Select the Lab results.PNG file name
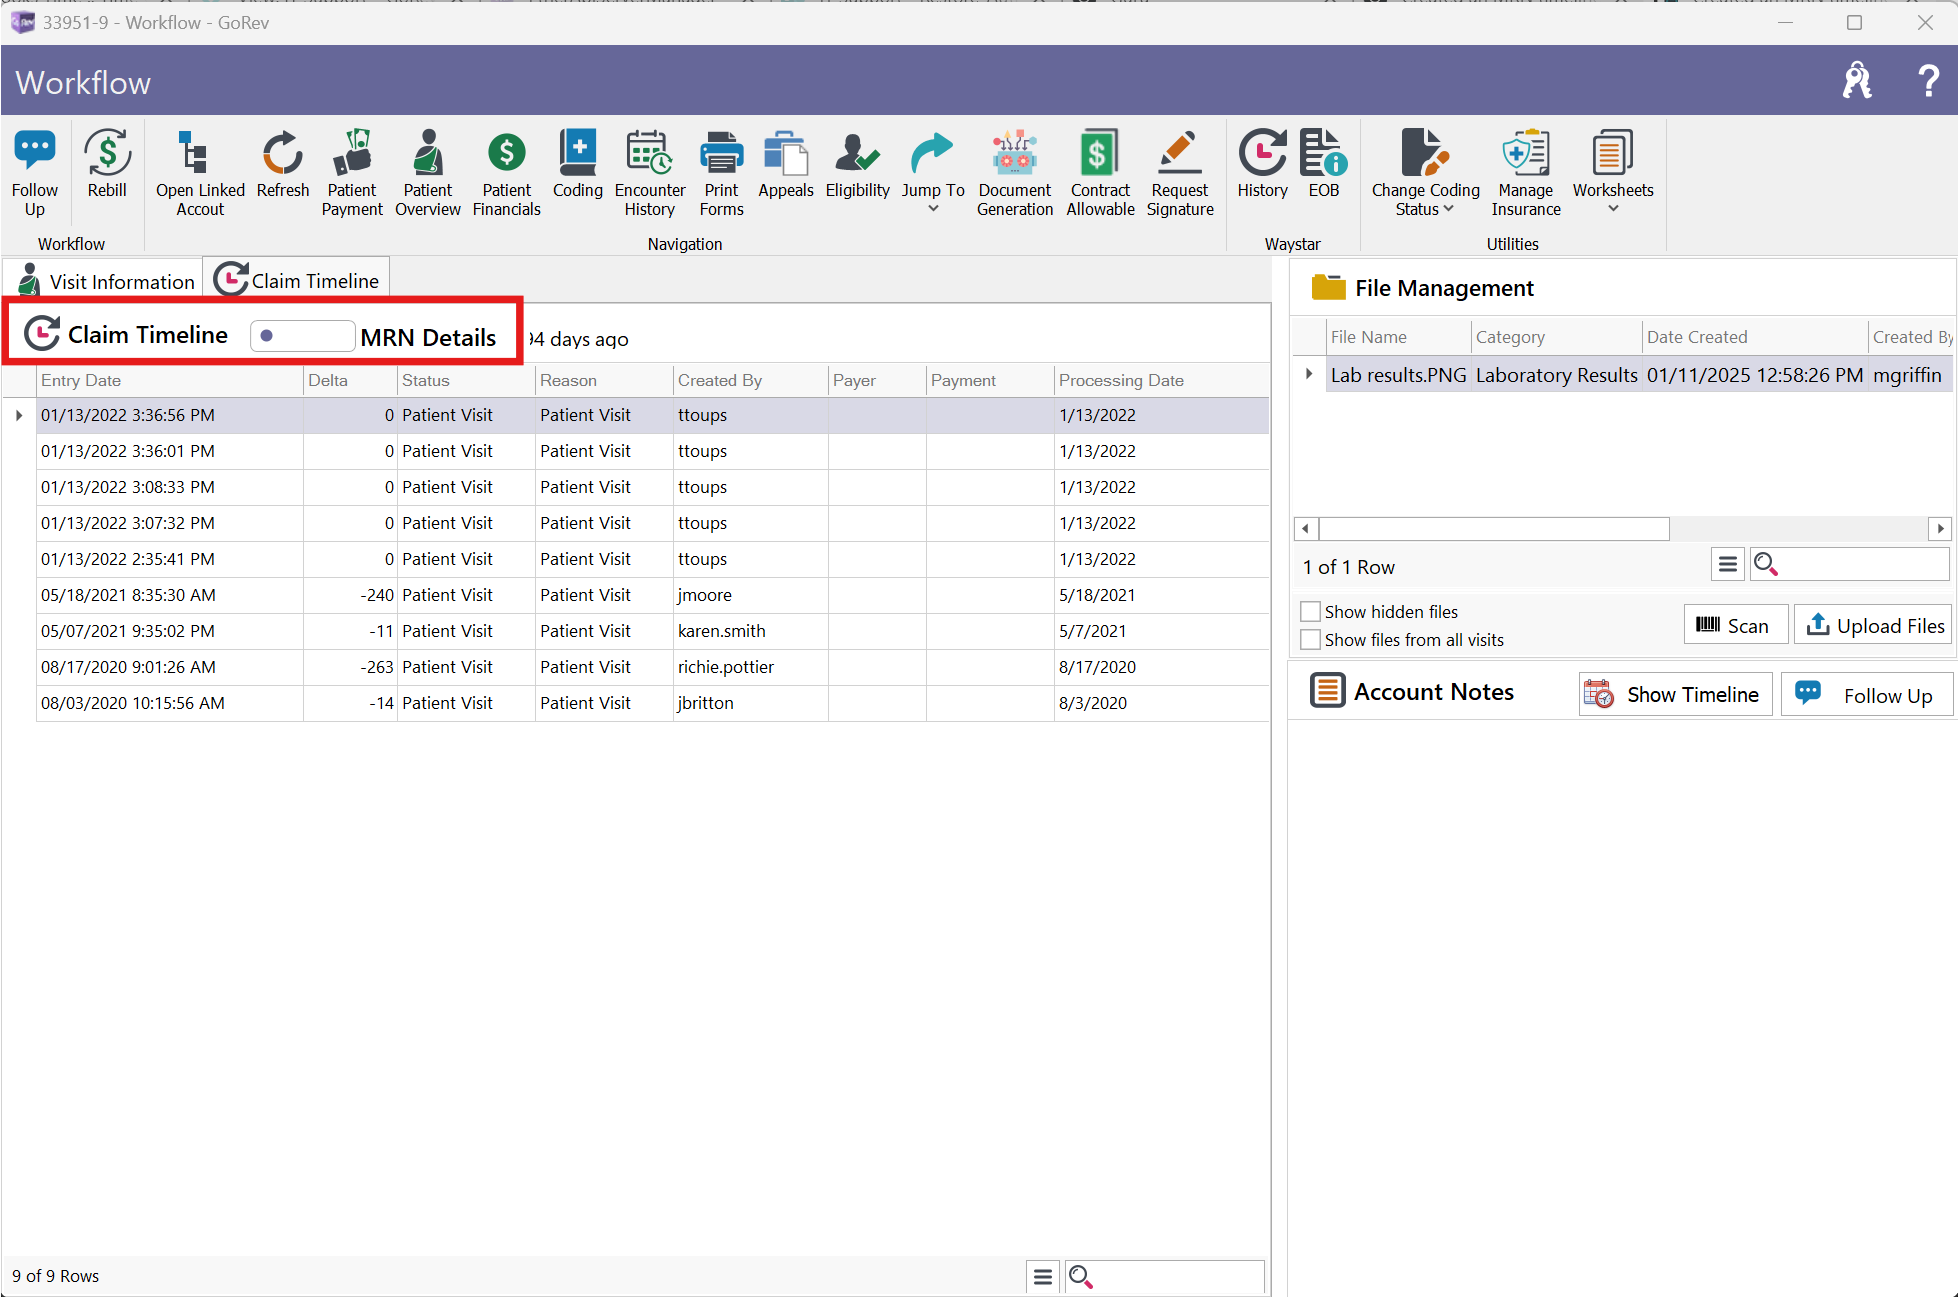Viewport: 1958px width, 1297px height. (1398, 375)
